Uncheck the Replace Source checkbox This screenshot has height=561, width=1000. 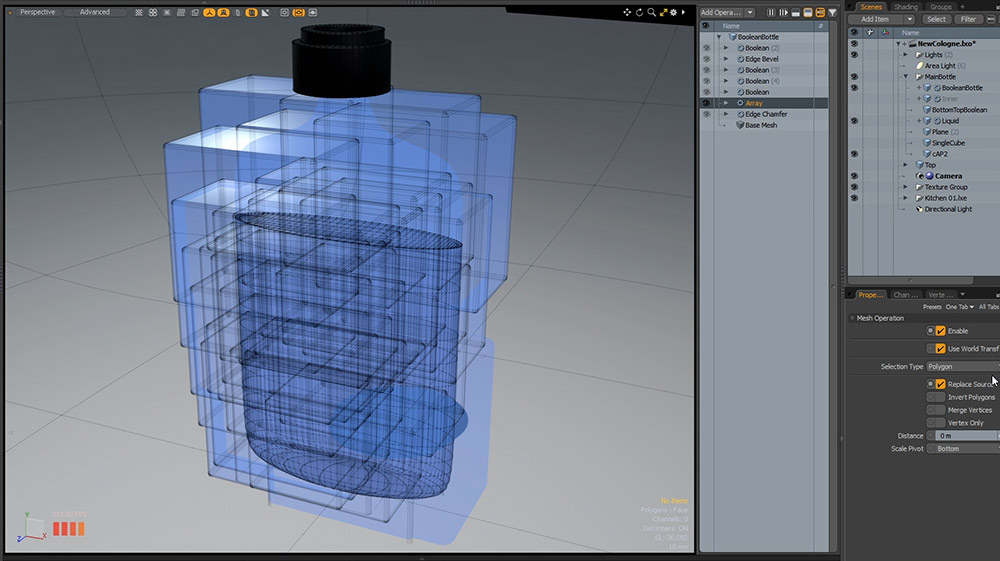click(940, 384)
